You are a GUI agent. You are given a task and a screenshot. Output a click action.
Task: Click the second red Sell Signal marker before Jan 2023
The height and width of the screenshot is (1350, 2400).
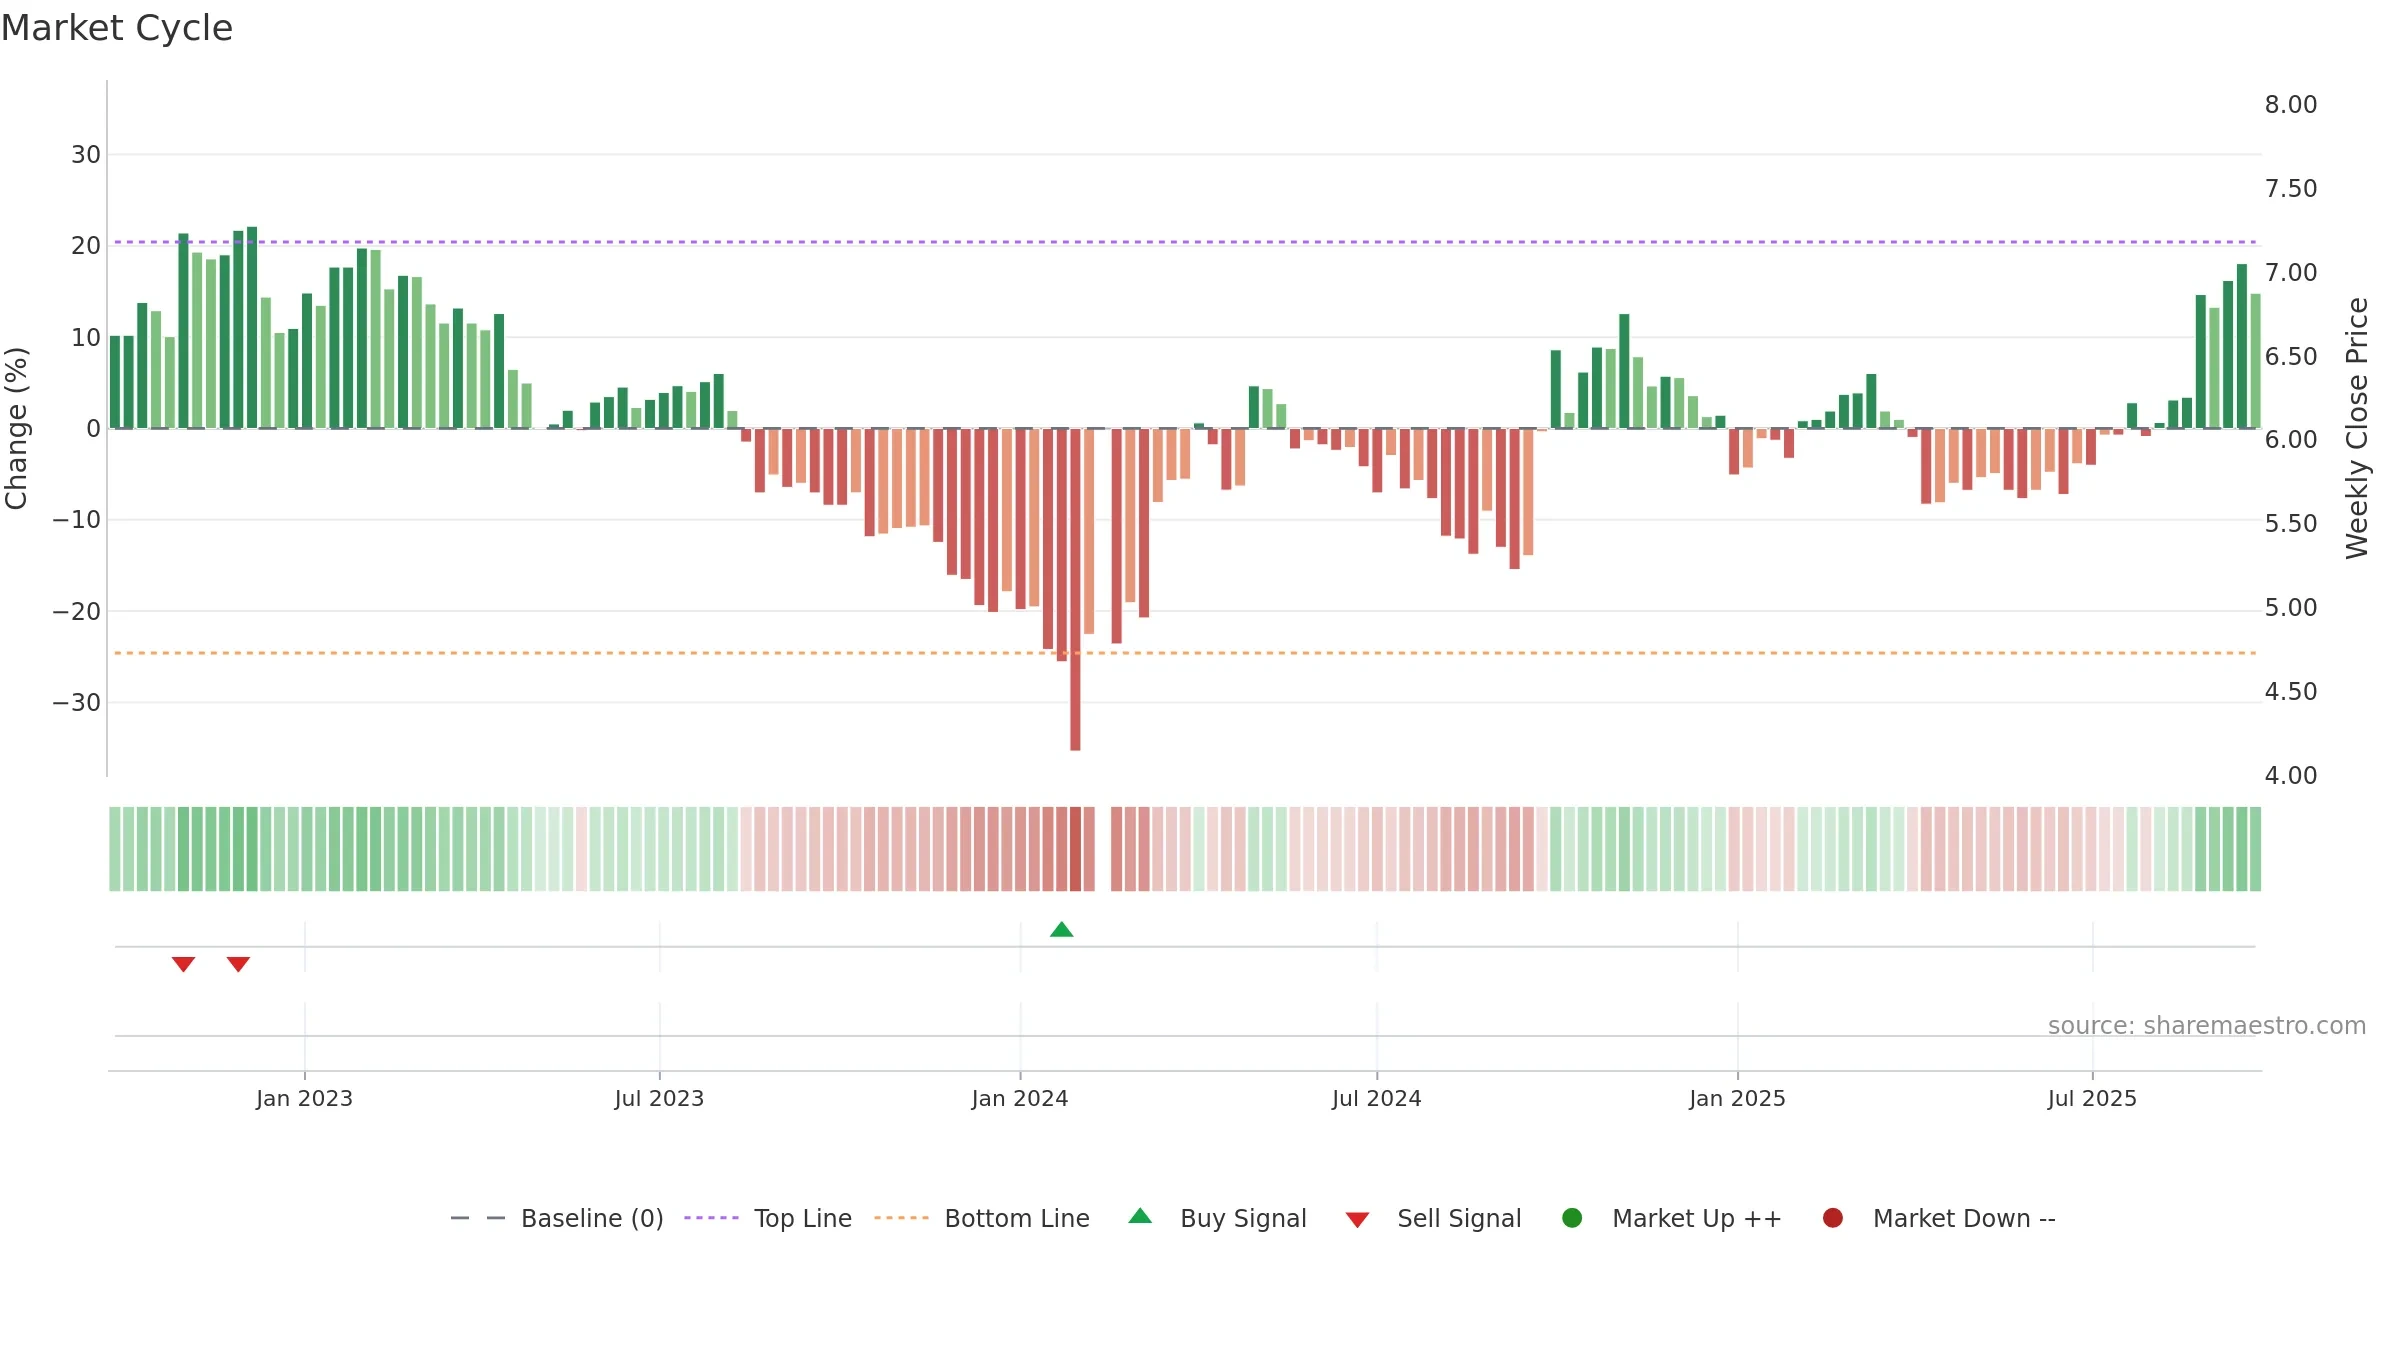point(238,964)
